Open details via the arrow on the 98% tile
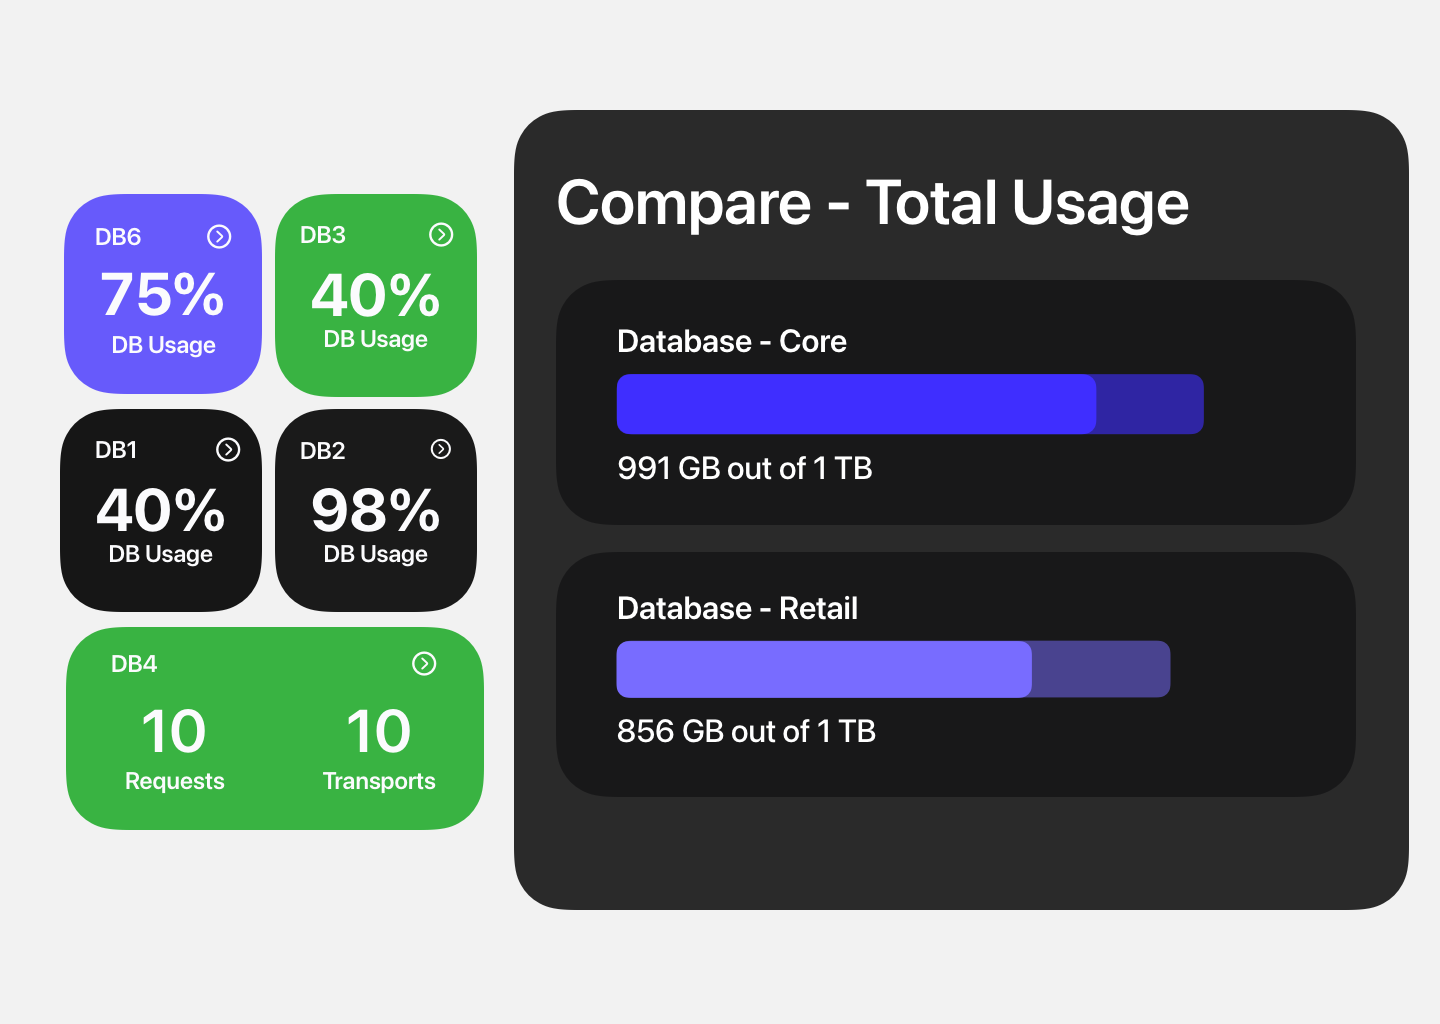The image size is (1440, 1024). tap(442, 450)
